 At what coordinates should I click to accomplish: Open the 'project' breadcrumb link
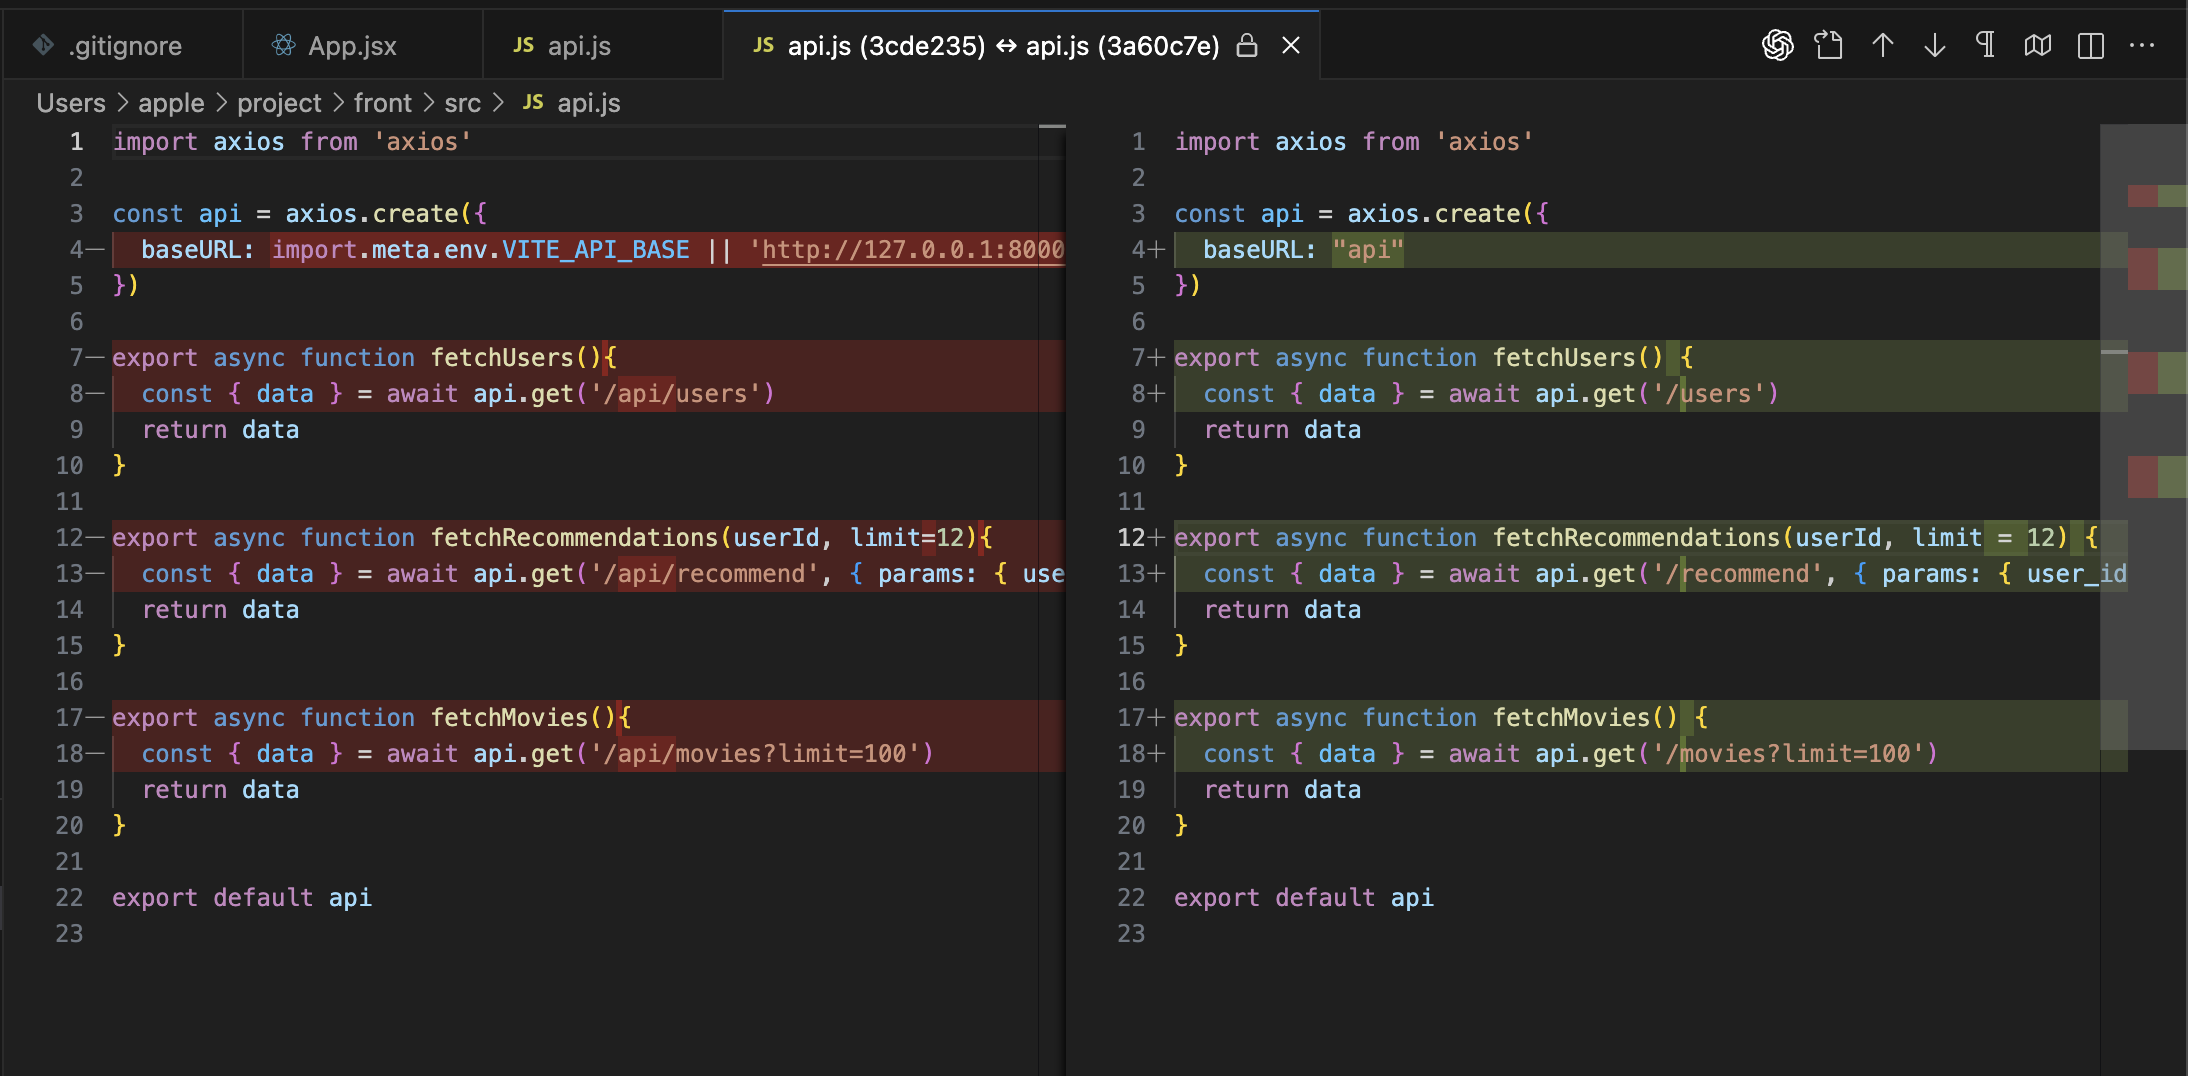coord(279,103)
